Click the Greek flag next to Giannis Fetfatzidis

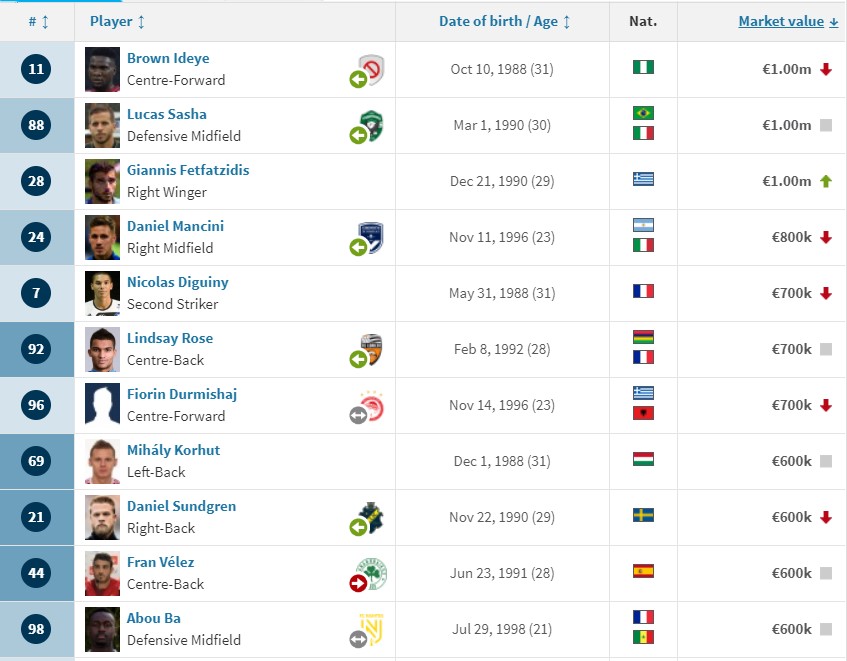point(643,179)
